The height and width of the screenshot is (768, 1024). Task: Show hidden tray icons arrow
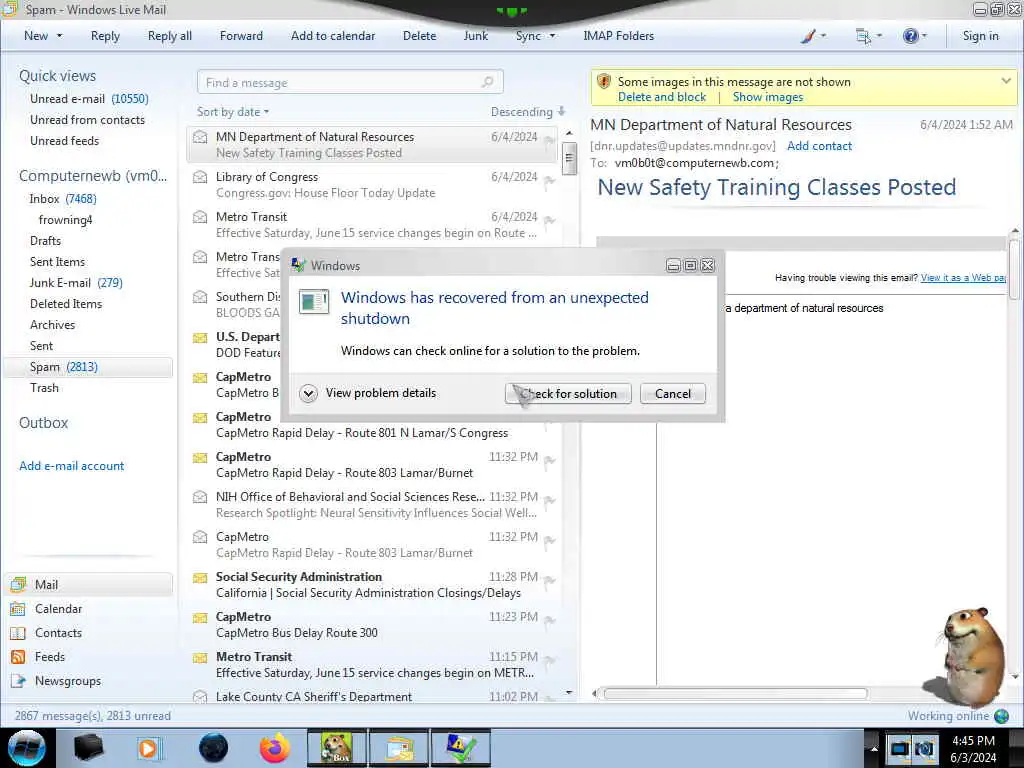(x=874, y=748)
